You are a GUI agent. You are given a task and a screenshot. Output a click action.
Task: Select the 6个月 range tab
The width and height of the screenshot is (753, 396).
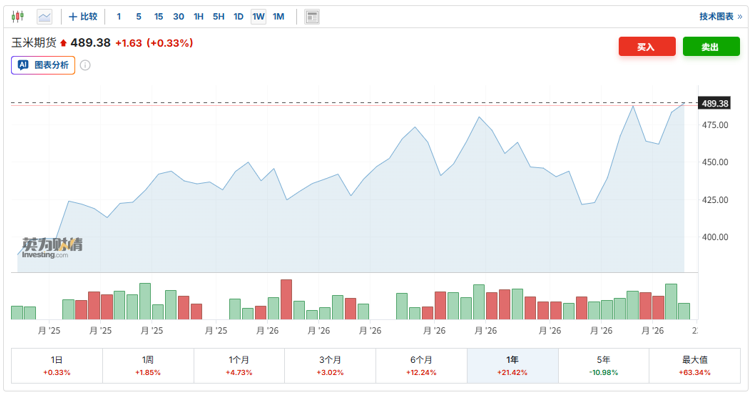point(421,366)
